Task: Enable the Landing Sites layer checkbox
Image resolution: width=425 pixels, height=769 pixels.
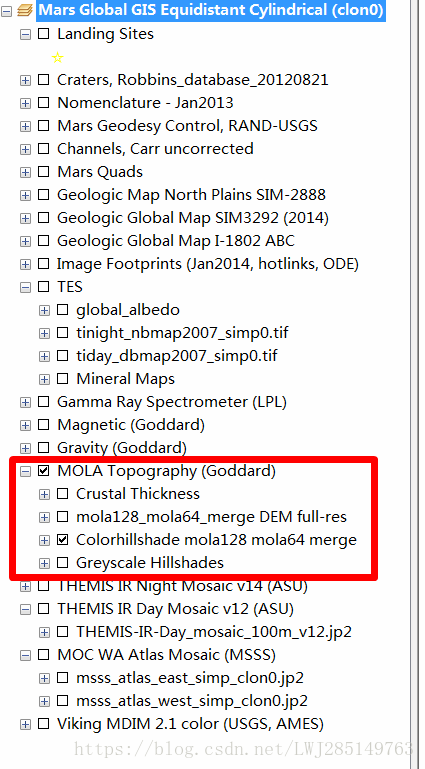Action: tap(44, 34)
